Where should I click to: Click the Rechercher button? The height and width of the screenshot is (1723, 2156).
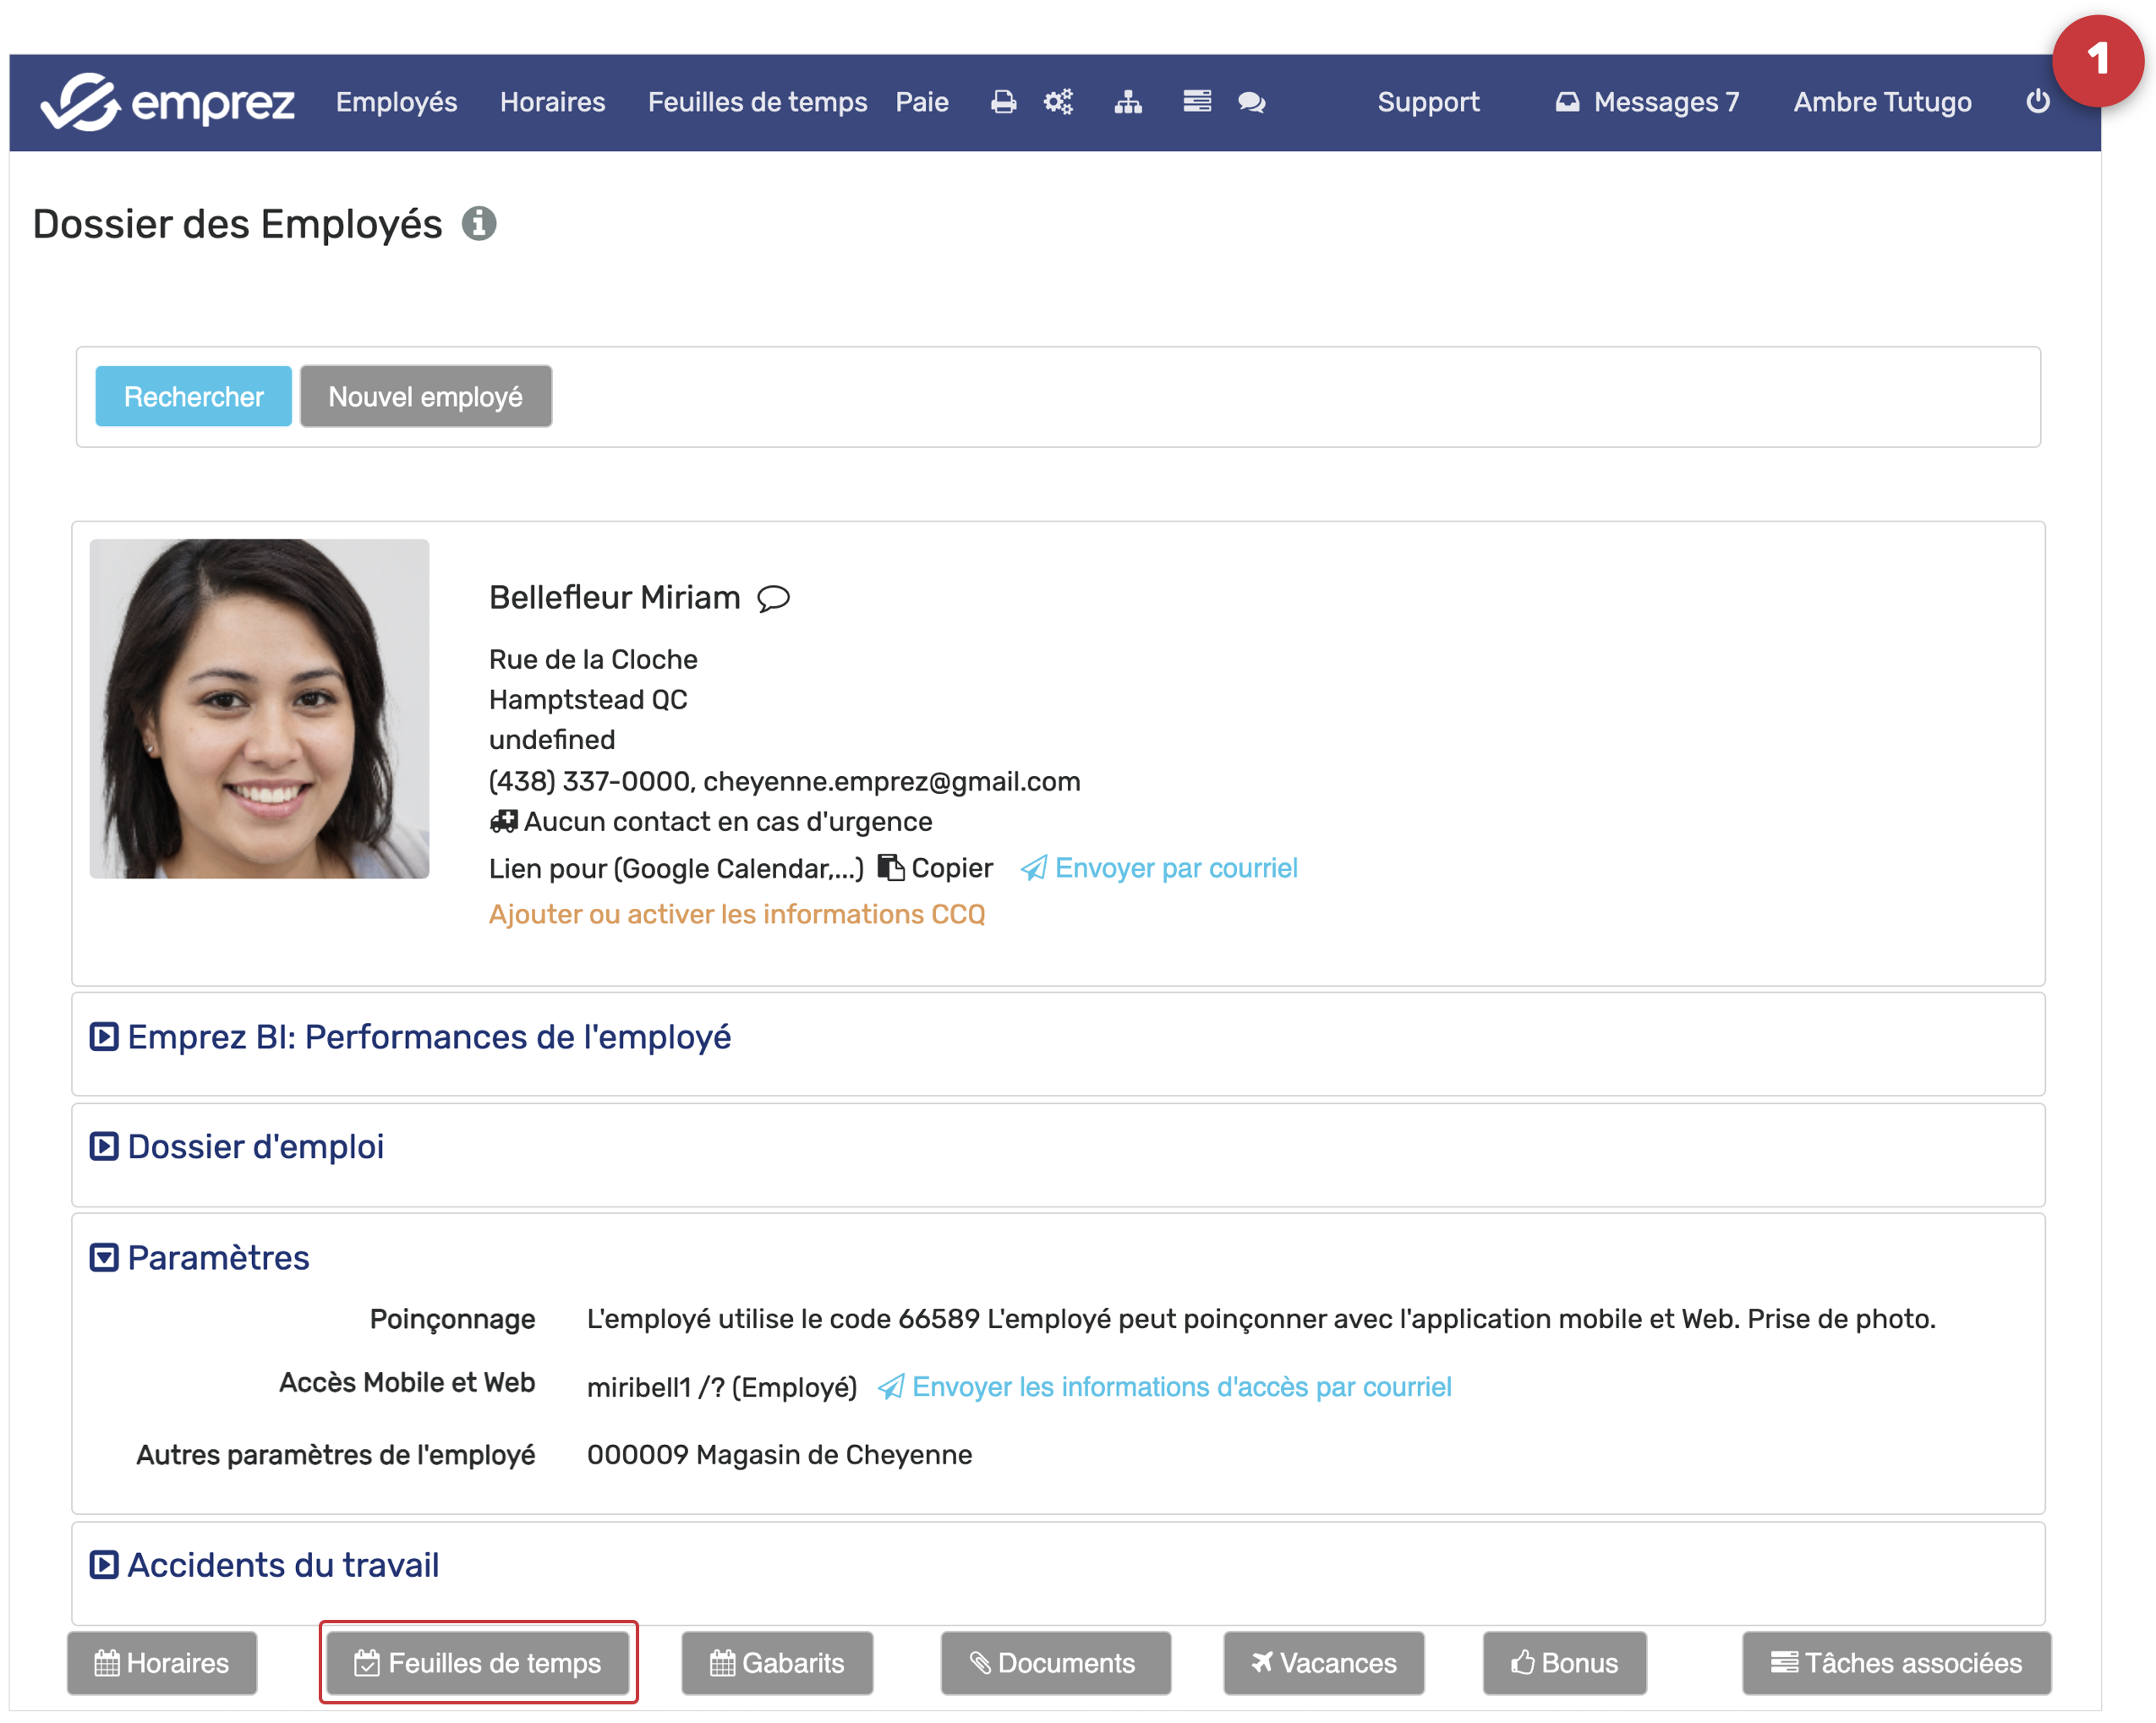click(x=193, y=397)
